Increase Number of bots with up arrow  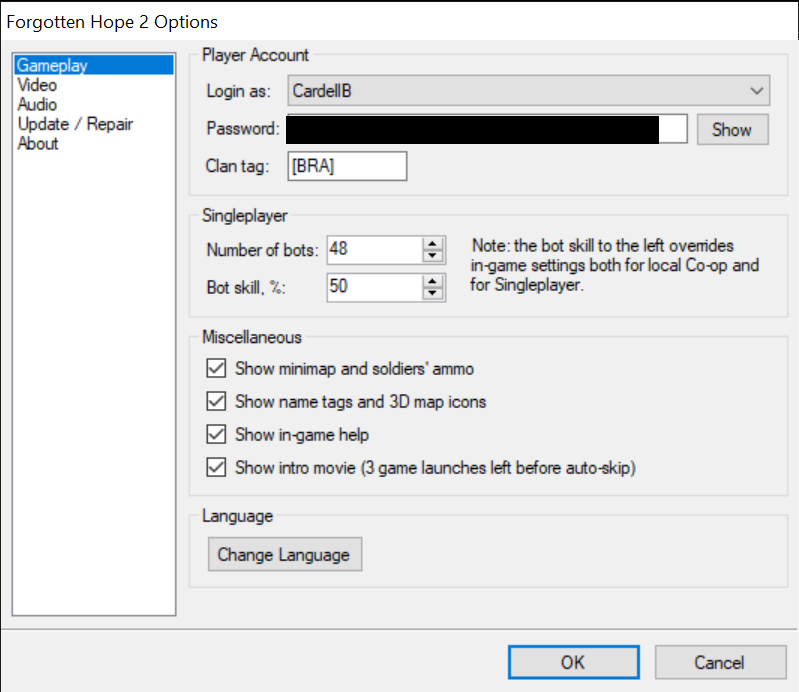[x=433, y=243]
